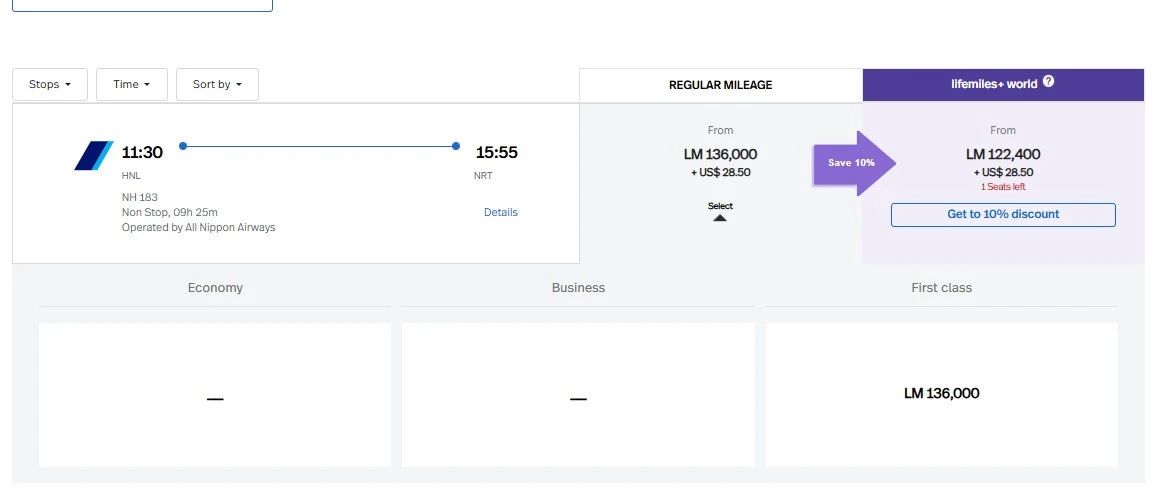Screen dimensions: 1161x495
Task: Expand the Time filter dropdown
Action: [132, 85]
